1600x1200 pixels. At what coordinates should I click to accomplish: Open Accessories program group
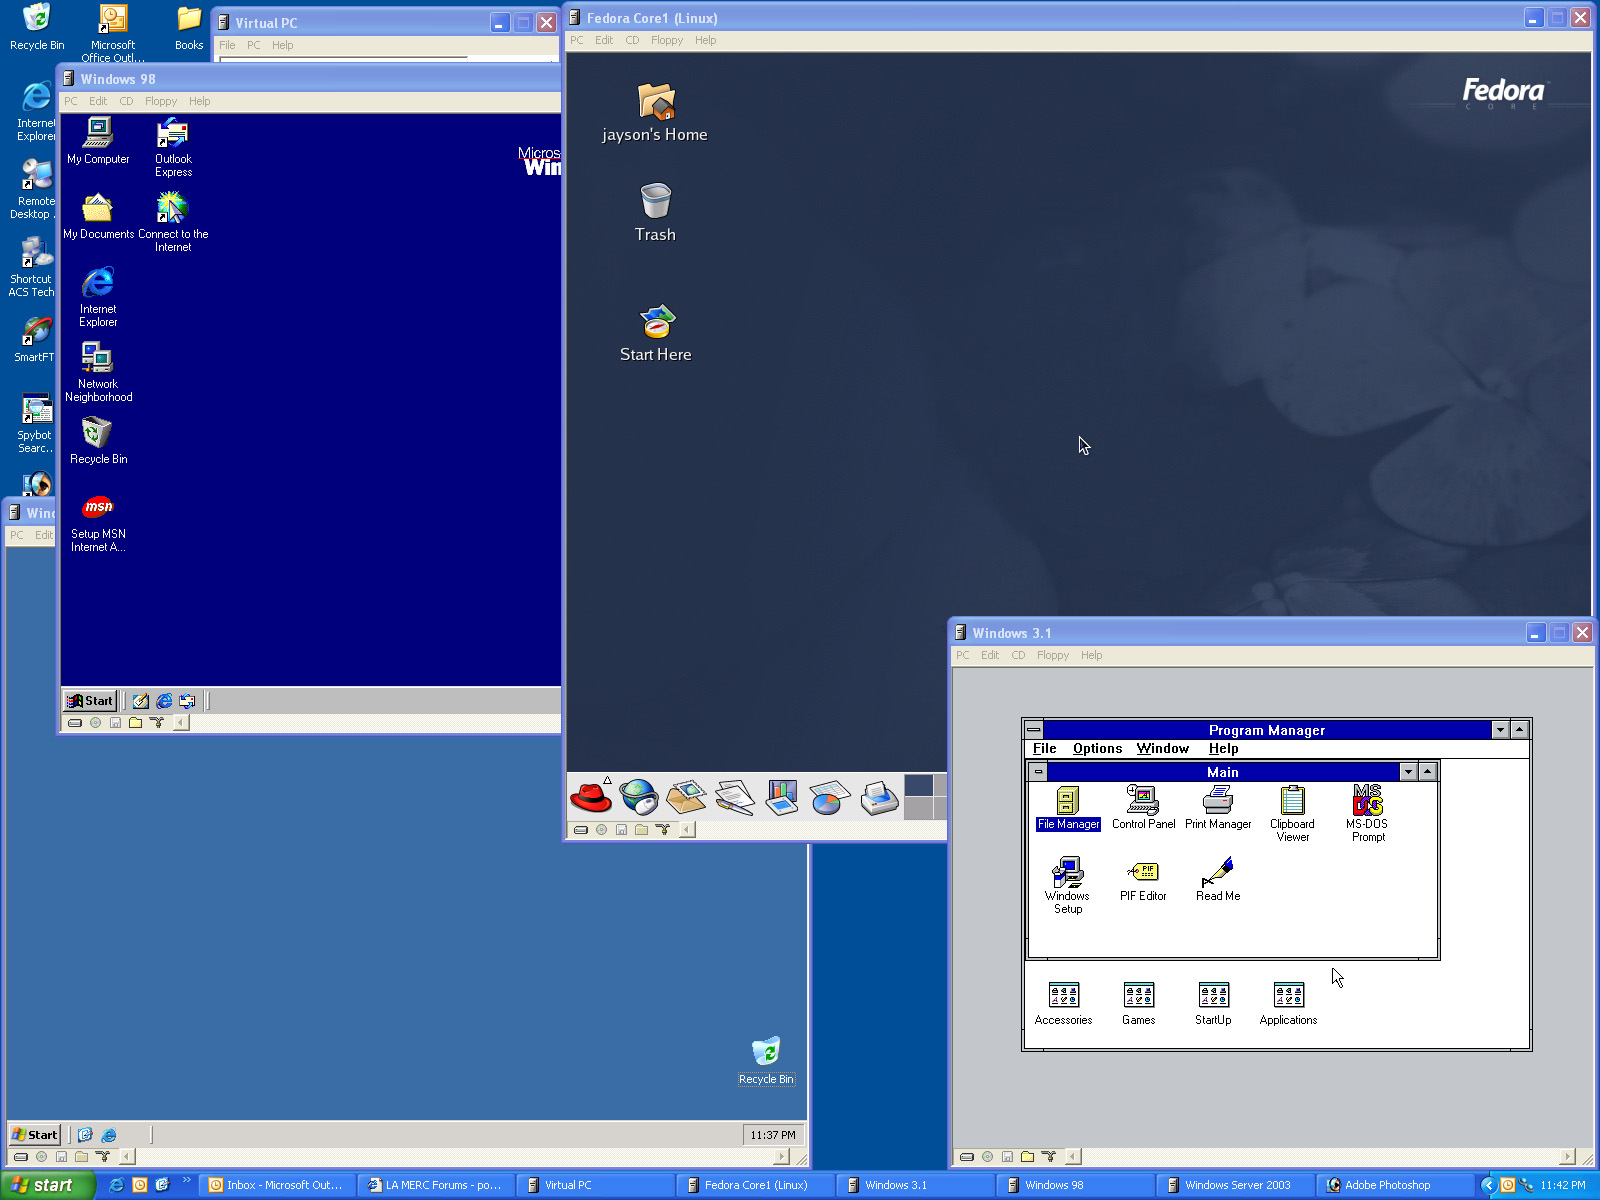(1063, 1004)
